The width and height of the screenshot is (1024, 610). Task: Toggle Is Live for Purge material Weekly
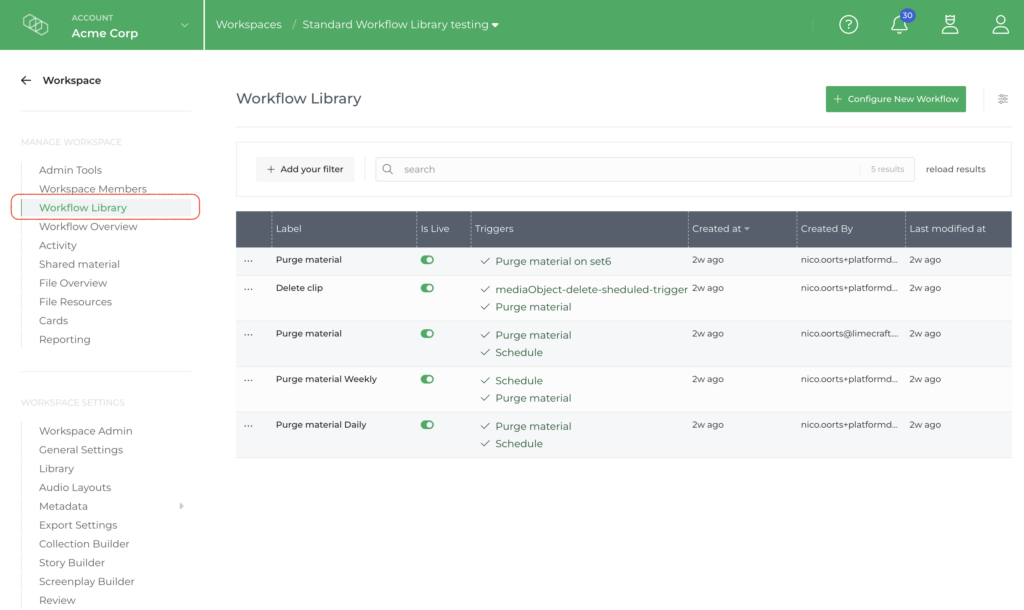[x=427, y=379]
